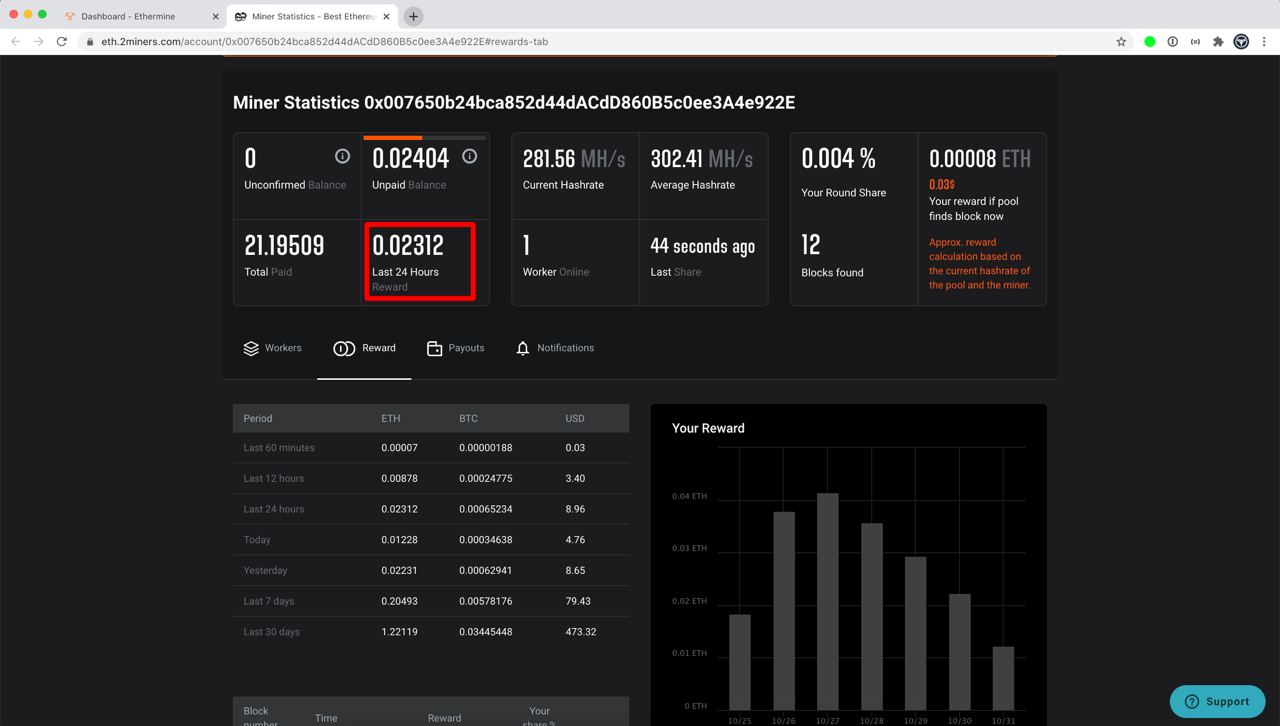Open the browser profile avatar
This screenshot has height=726, width=1280.
click(x=1241, y=42)
